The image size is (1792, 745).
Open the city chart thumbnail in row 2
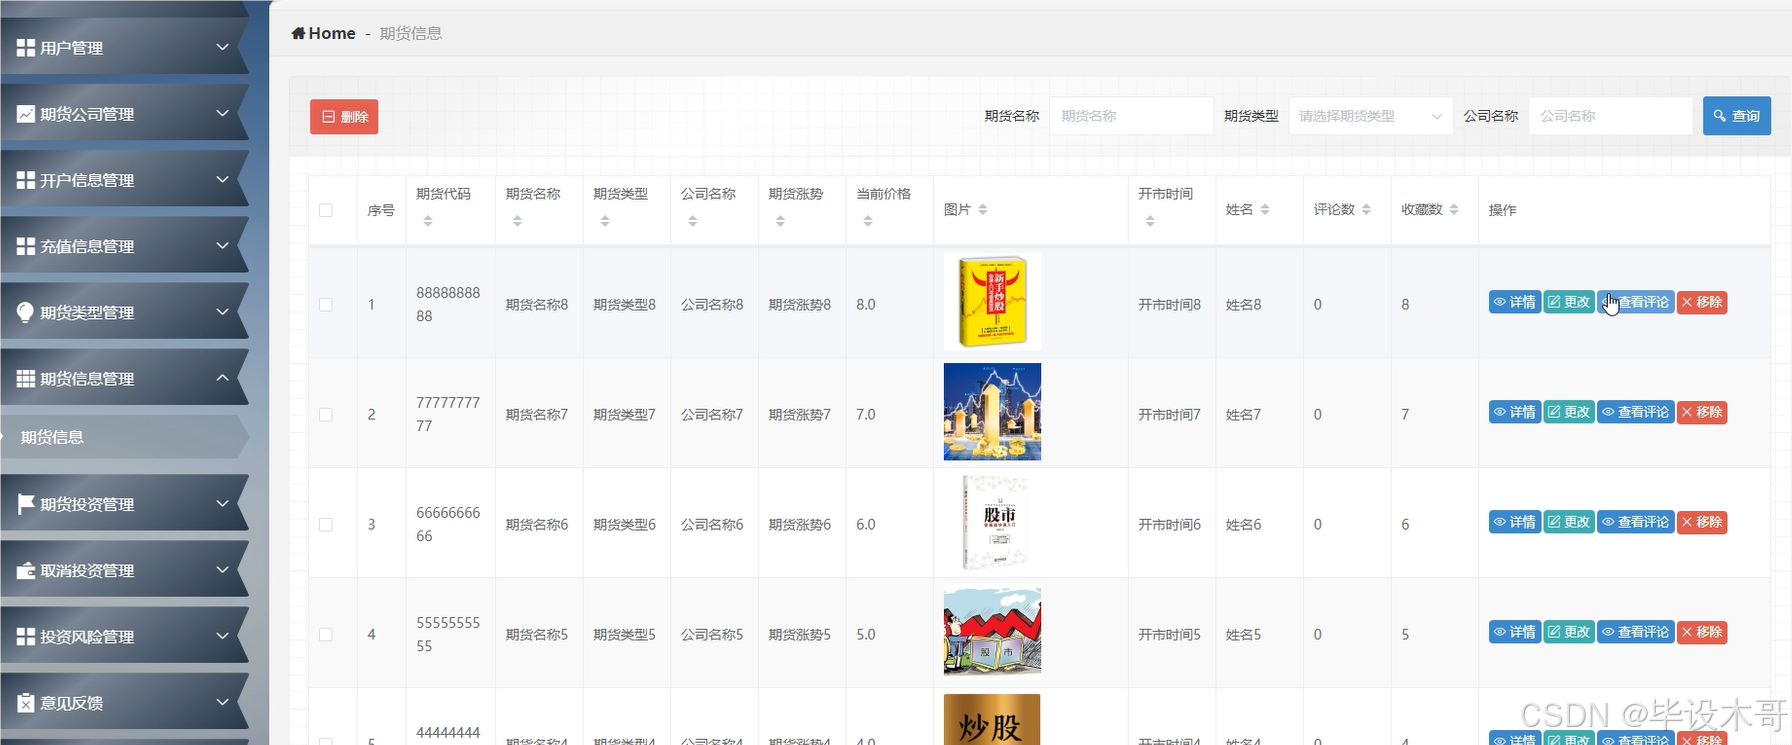pos(992,412)
